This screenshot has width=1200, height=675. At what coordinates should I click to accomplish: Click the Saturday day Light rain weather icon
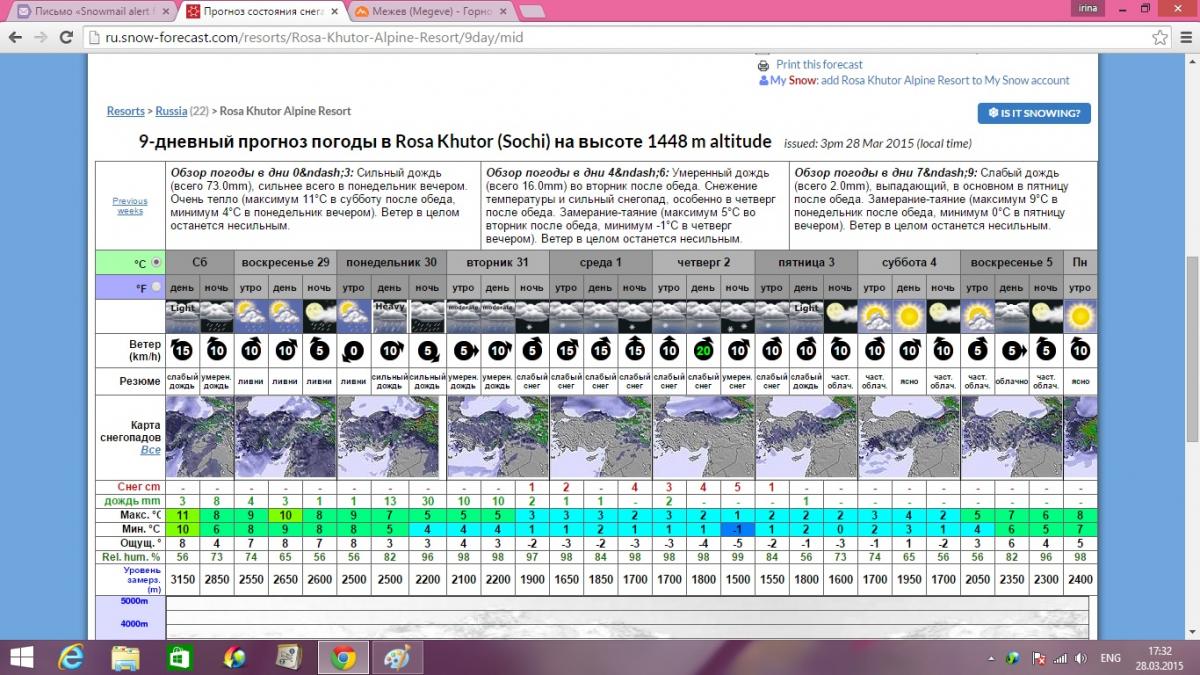coord(182,316)
